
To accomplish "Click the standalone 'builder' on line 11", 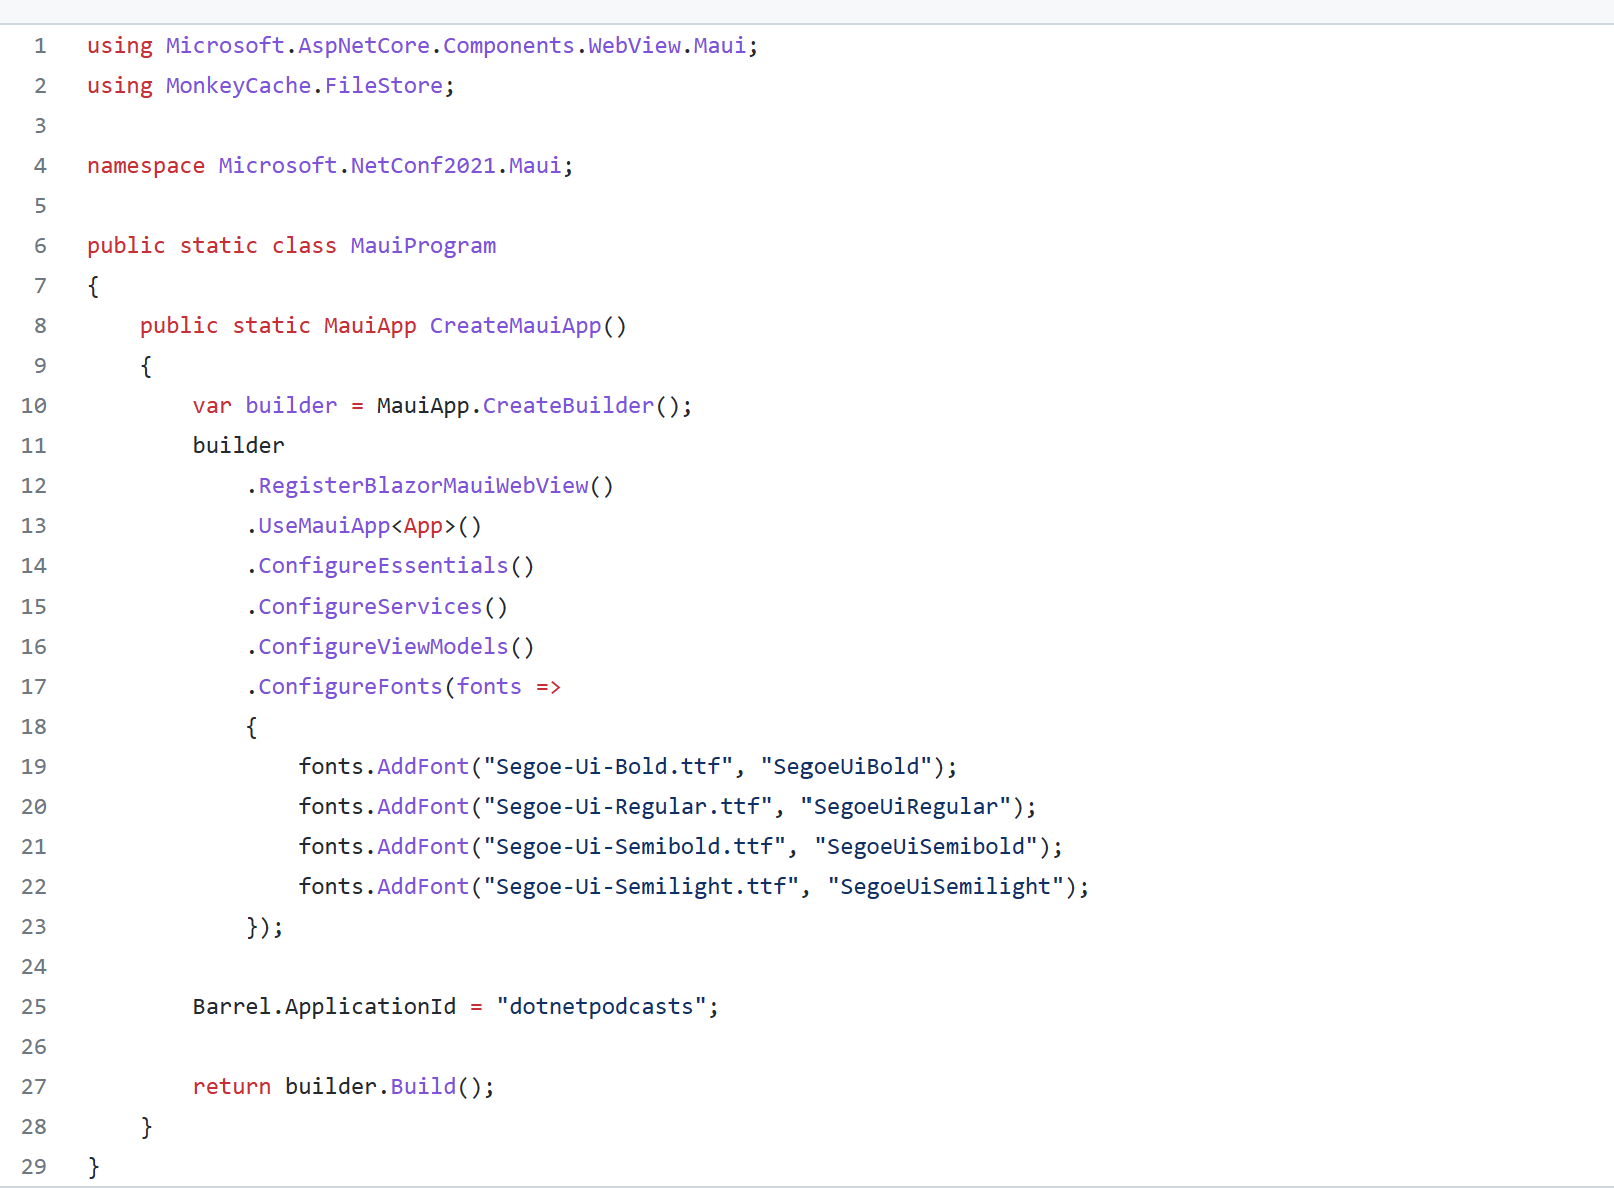I will (238, 446).
